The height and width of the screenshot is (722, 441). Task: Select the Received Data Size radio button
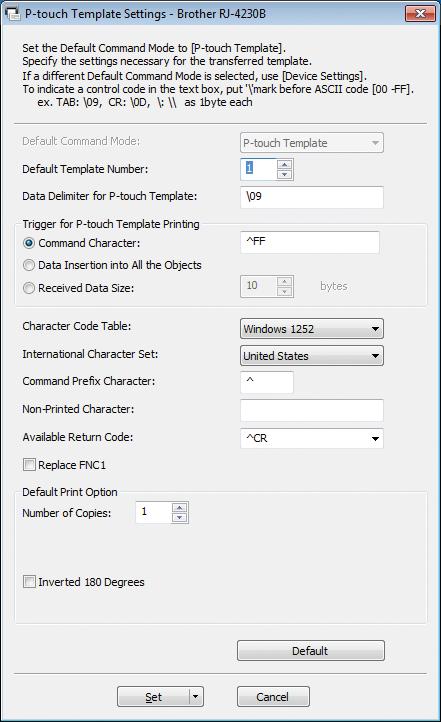click(29, 288)
